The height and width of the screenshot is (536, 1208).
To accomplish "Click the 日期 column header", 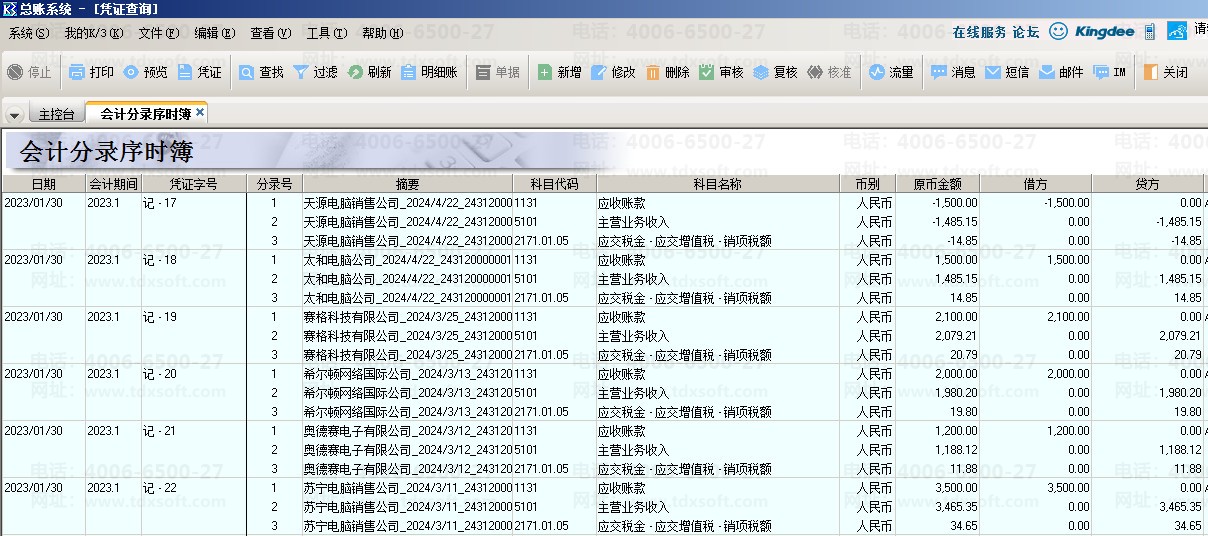I will (x=43, y=184).
